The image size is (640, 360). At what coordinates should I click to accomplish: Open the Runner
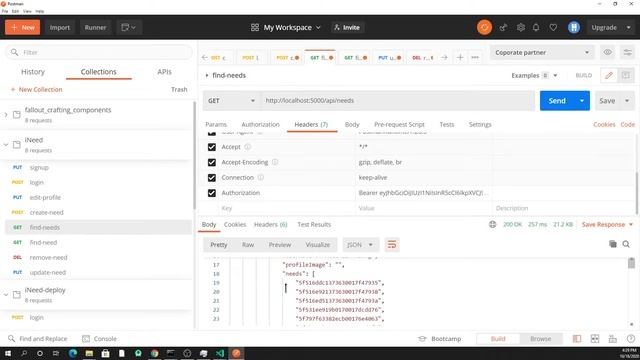point(95,27)
